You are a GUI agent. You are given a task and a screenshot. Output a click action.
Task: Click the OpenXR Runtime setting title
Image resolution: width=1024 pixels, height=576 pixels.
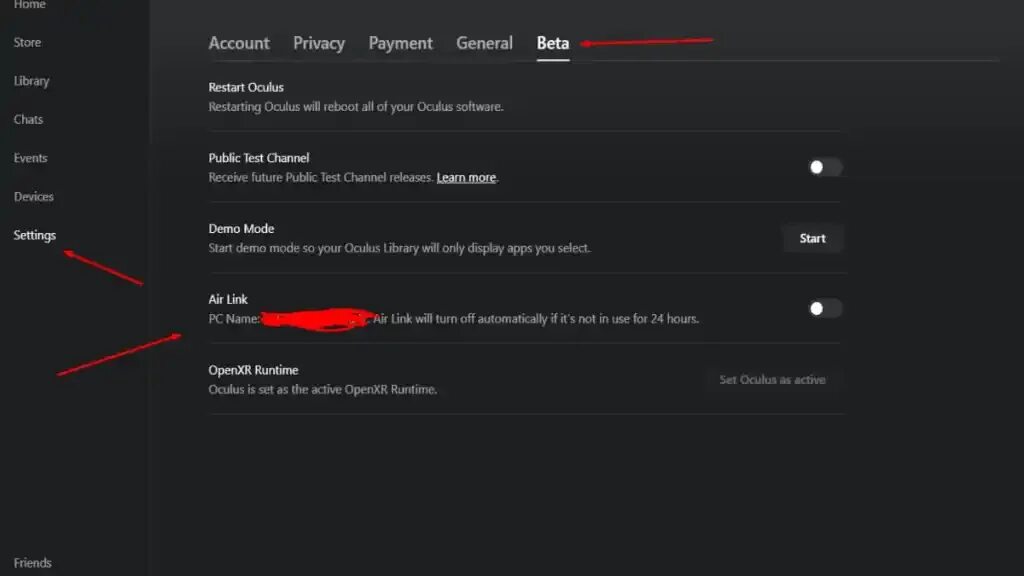pyautogui.click(x=253, y=370)
